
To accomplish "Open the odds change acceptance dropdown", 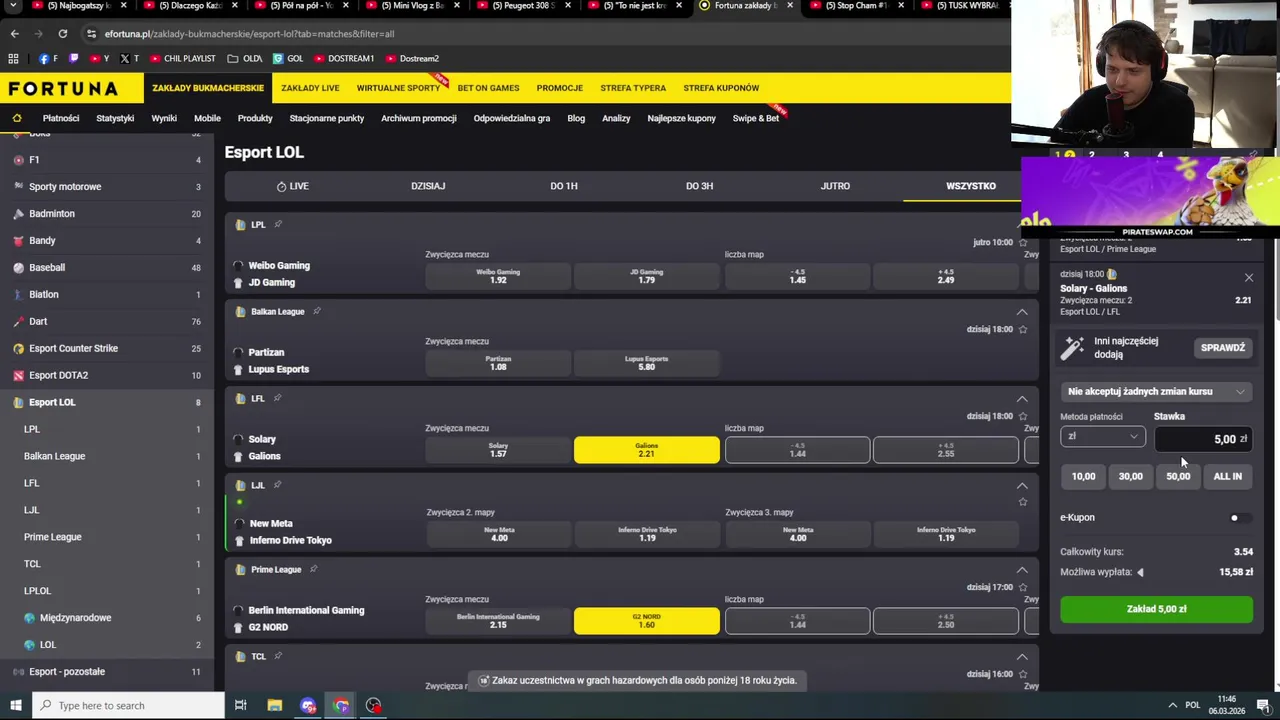I will (1156, 392).
